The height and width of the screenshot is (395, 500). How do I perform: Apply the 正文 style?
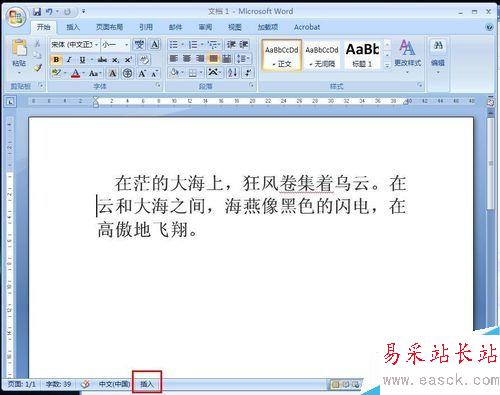pyautogui.click(x=282, y=55)
